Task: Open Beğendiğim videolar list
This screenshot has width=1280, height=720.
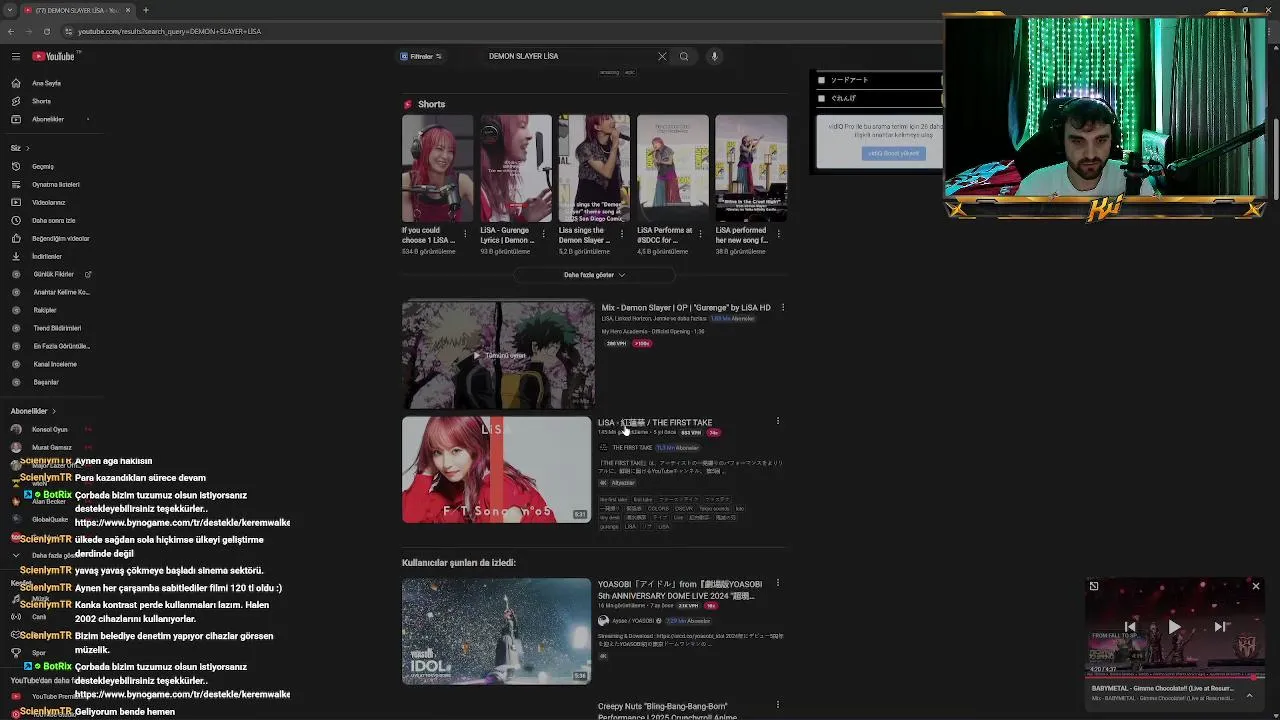Action: pos(60,238)
